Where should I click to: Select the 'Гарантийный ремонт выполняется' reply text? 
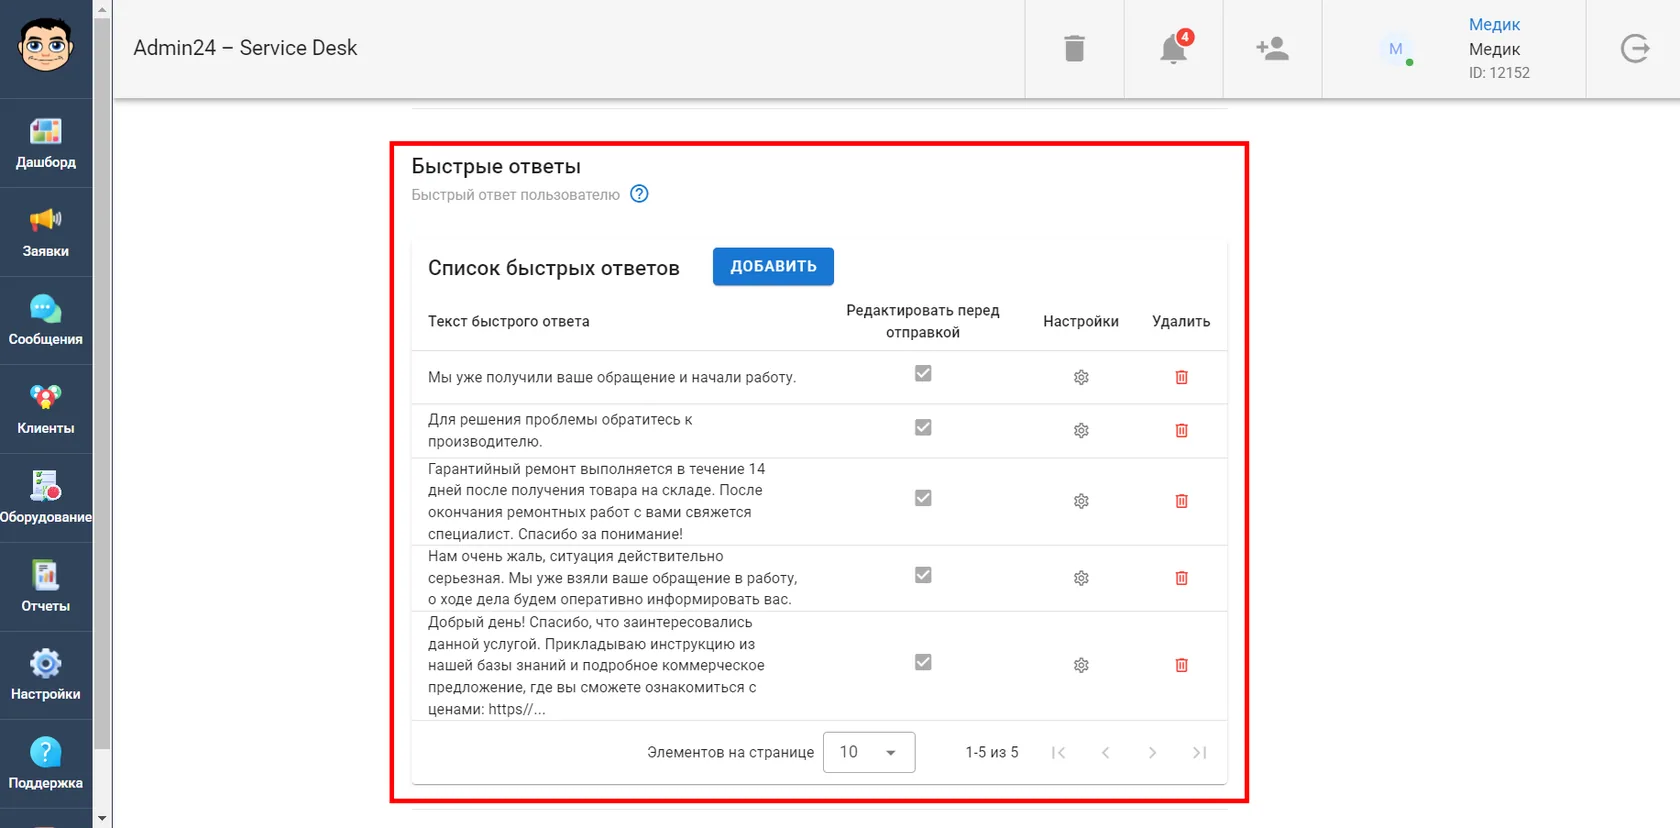[x=597, y=501]
